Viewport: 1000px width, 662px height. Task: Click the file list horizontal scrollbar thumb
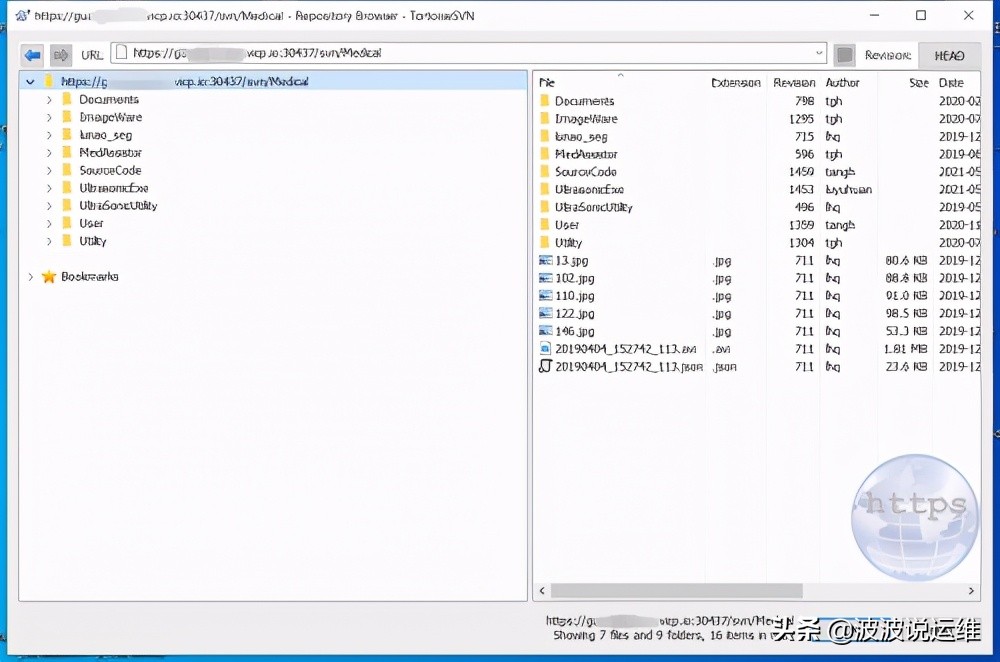(x=676, y=591)
